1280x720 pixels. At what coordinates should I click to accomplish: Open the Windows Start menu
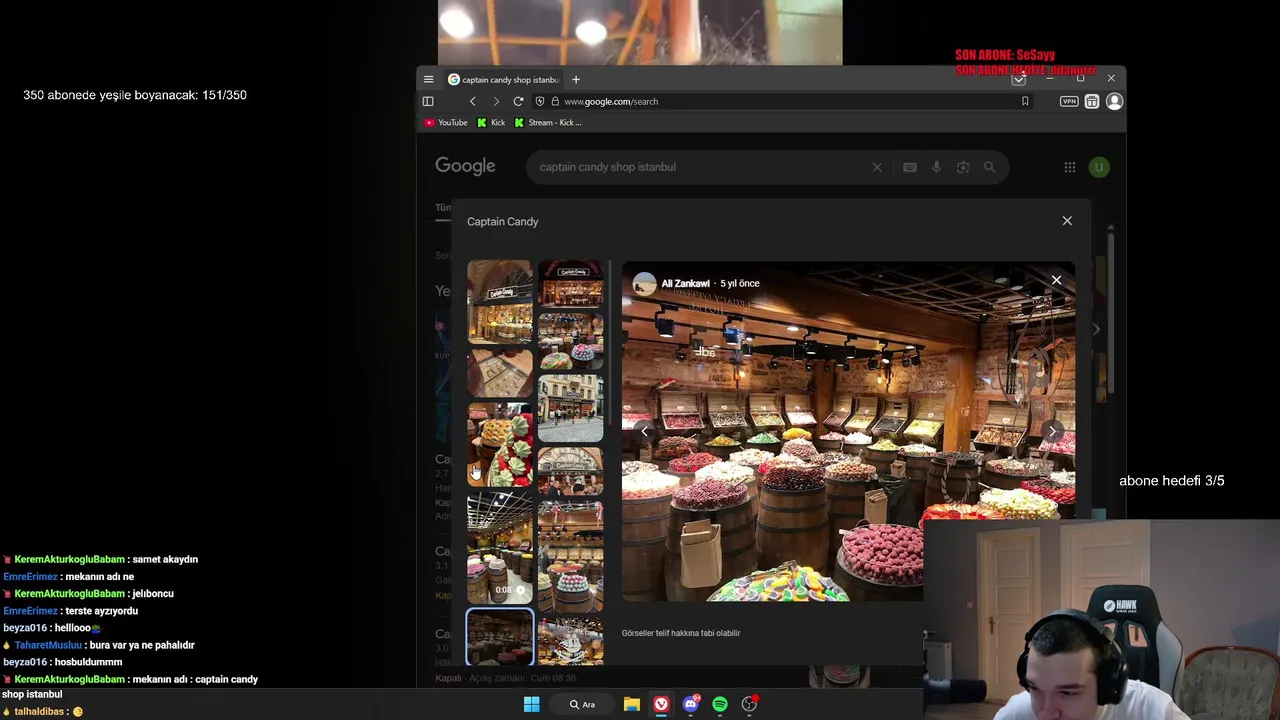coord(532,704)
